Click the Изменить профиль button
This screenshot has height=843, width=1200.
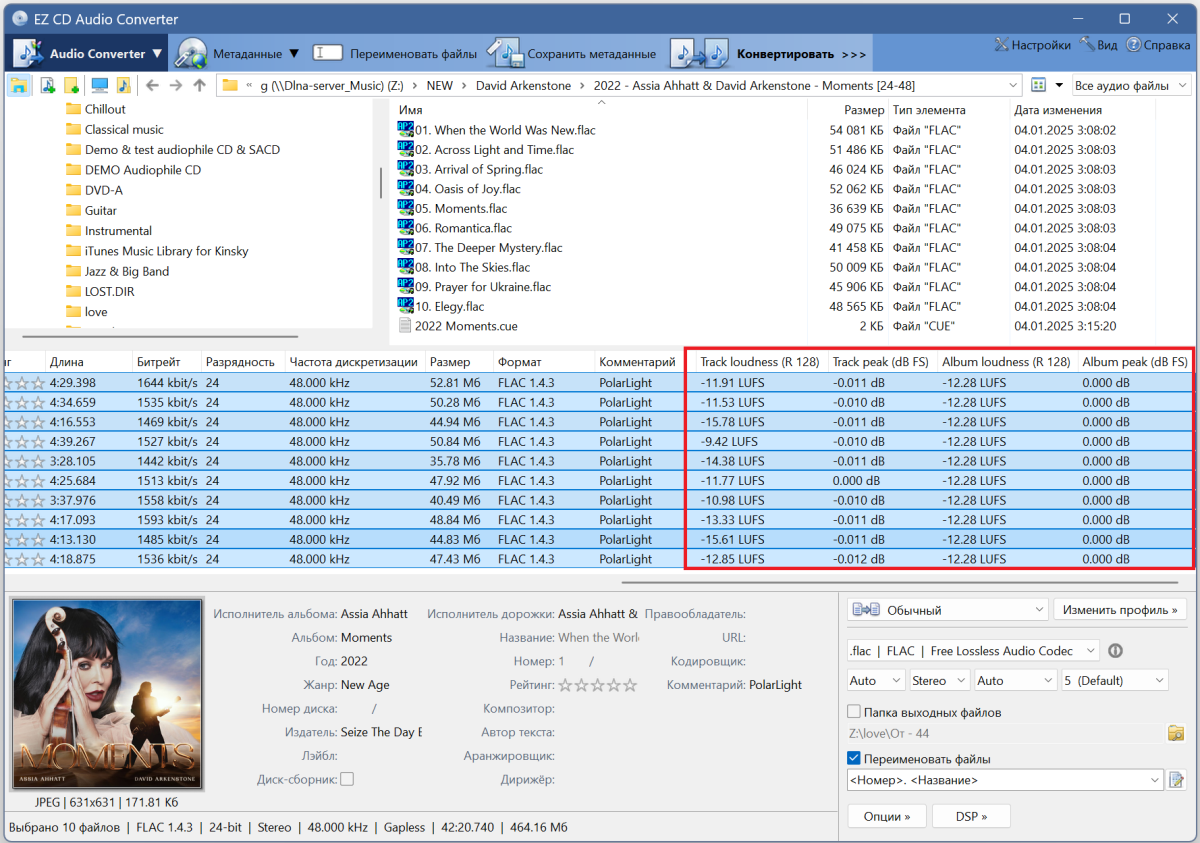1120,609
